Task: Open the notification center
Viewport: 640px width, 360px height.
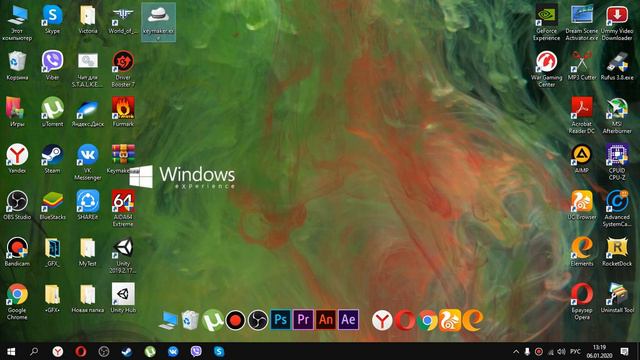Action: pos(624,351)
